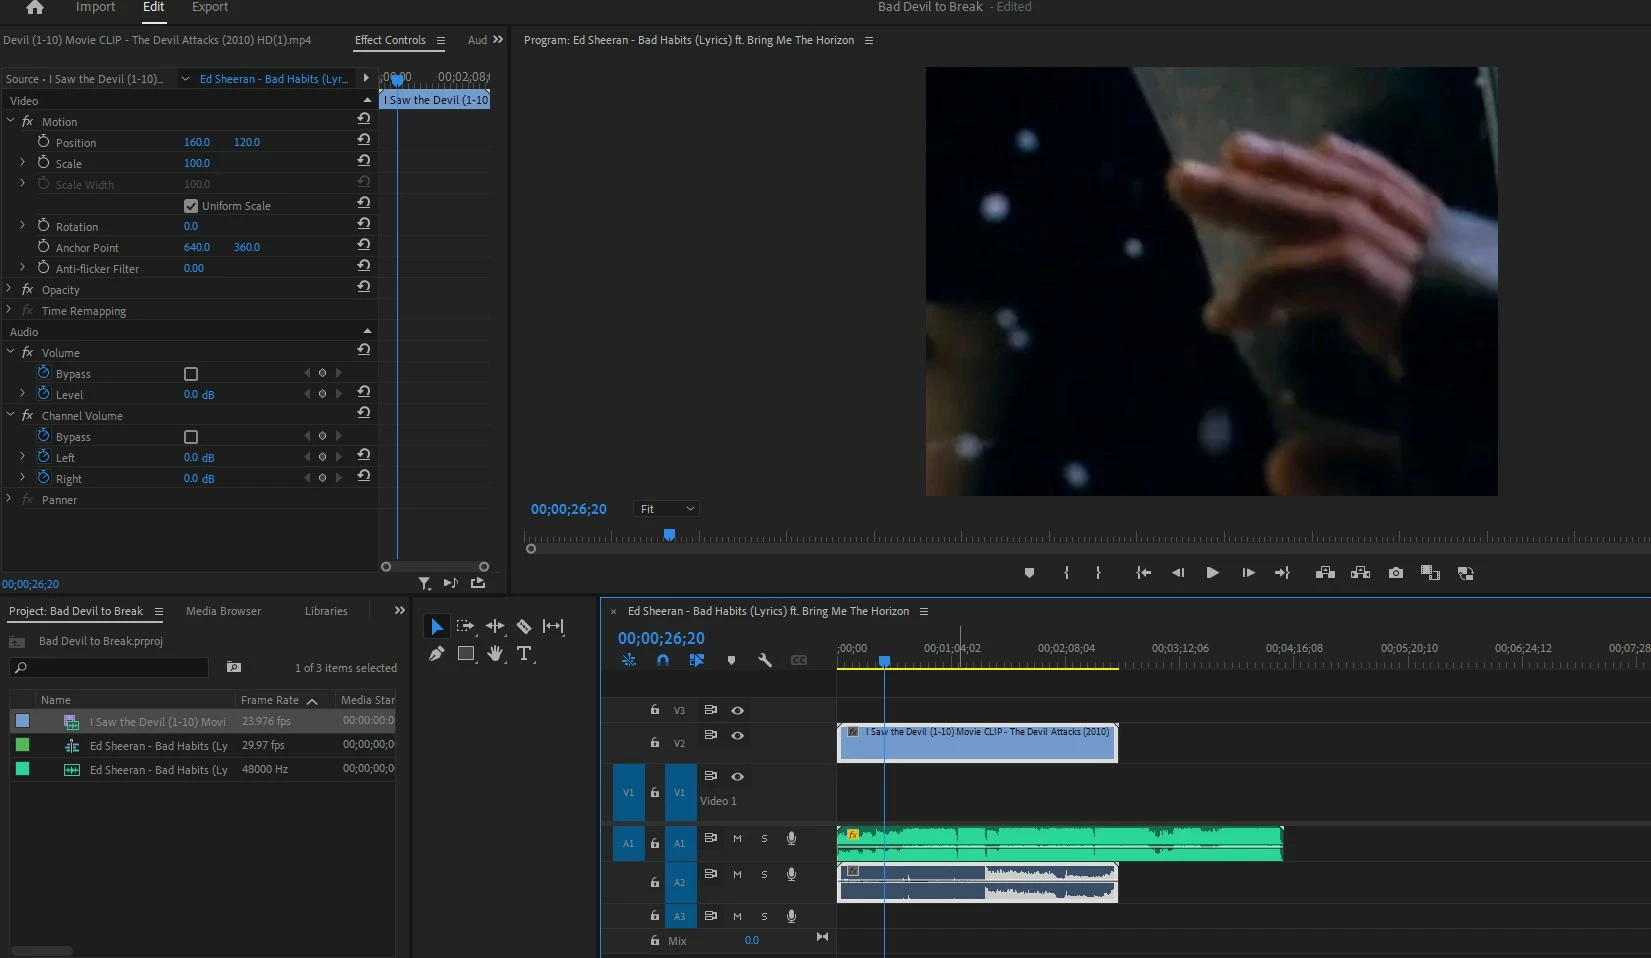Select the Track Select Forward tool
Viewport: 1651px width, 958px height.
coord(466,626)
